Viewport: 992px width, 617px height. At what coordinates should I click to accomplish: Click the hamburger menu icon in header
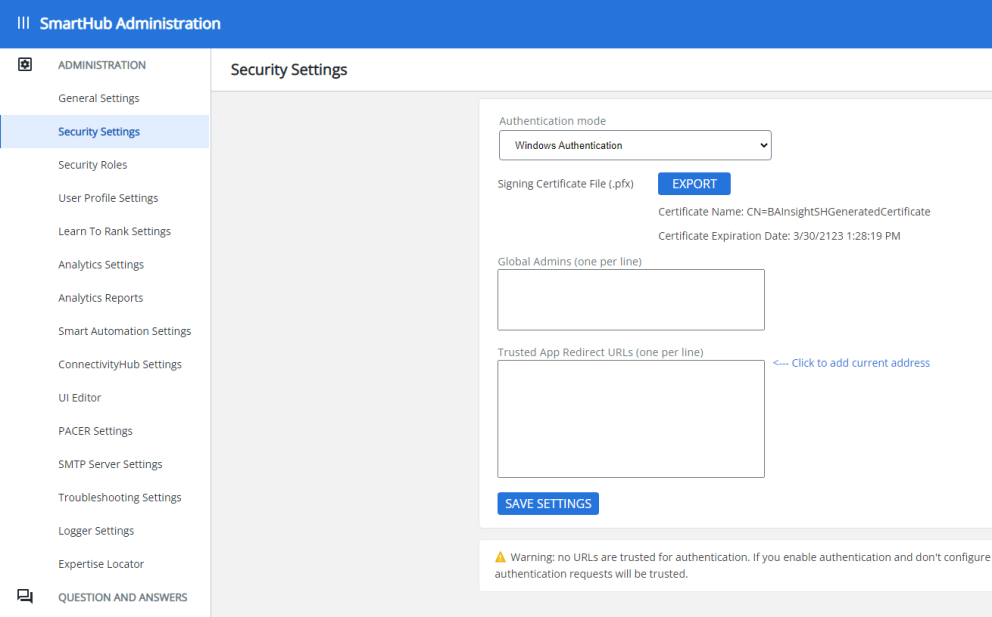(x=23, y=23)
